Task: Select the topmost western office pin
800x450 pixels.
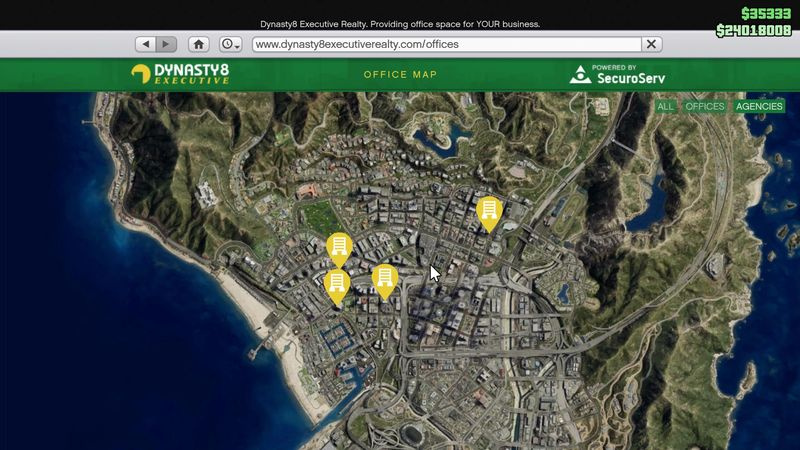Action: [339, 249]
